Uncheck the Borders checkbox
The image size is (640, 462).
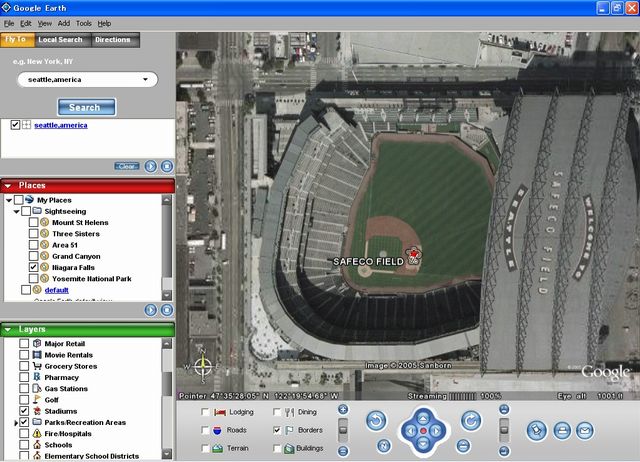coord(277,430)
